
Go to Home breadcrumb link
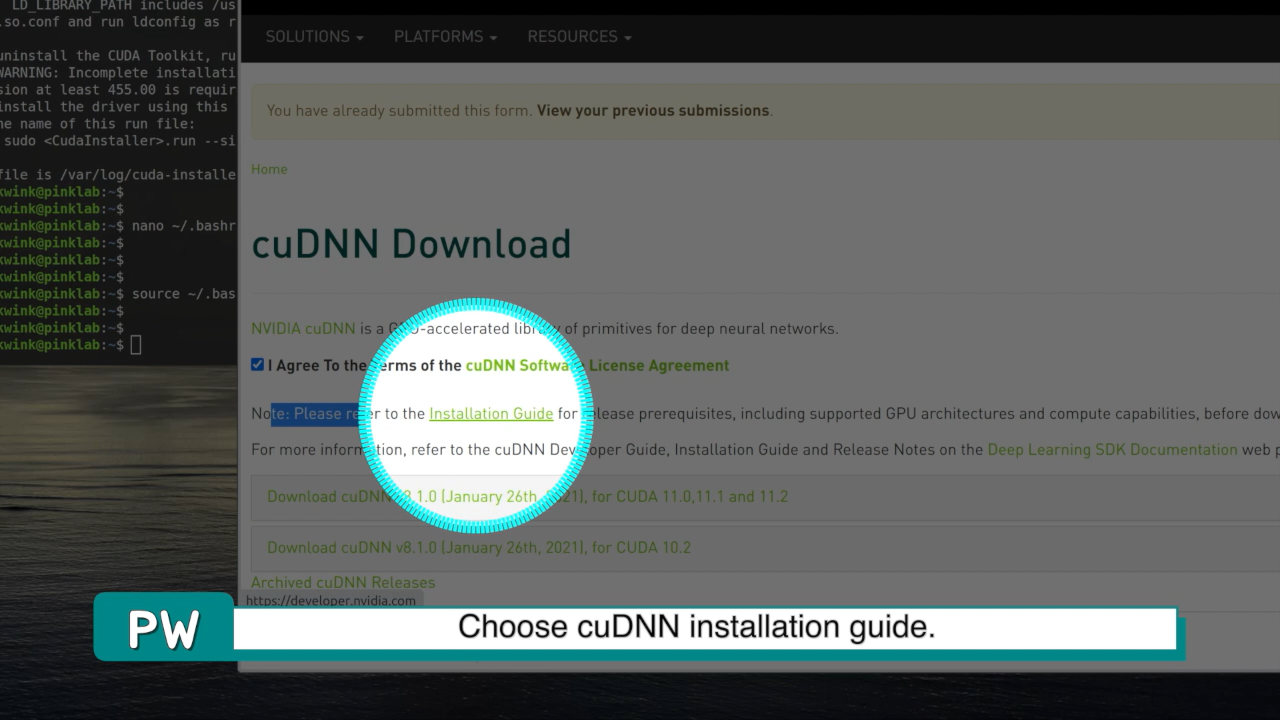pyautogui.click(x=269, y=169)
